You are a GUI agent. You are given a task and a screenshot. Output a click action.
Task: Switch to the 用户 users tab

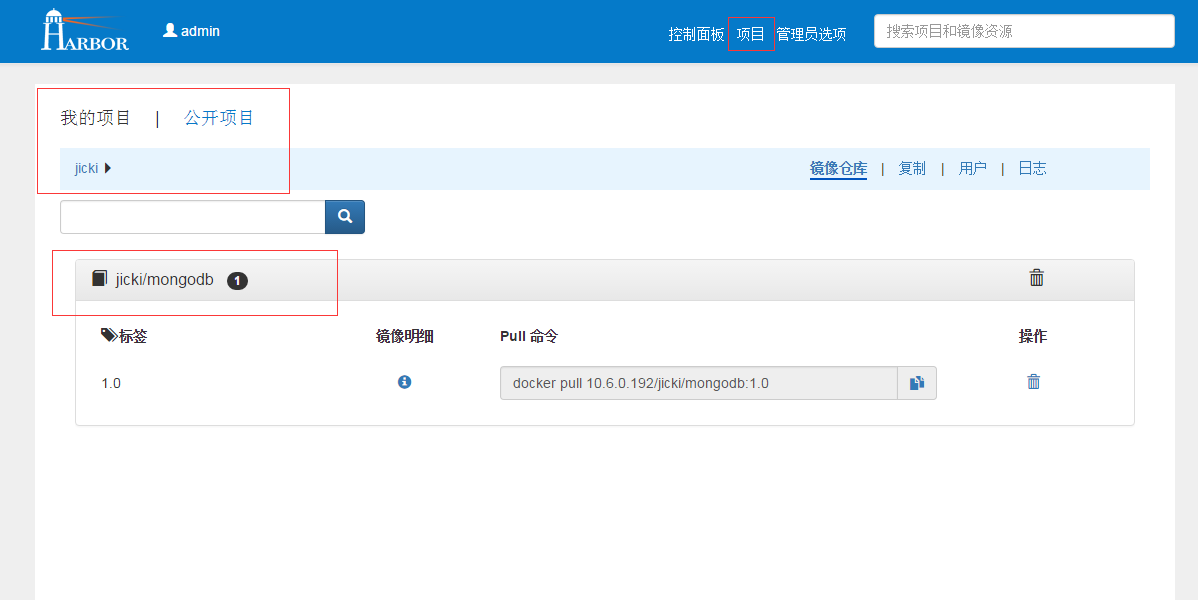coord(972,168)
